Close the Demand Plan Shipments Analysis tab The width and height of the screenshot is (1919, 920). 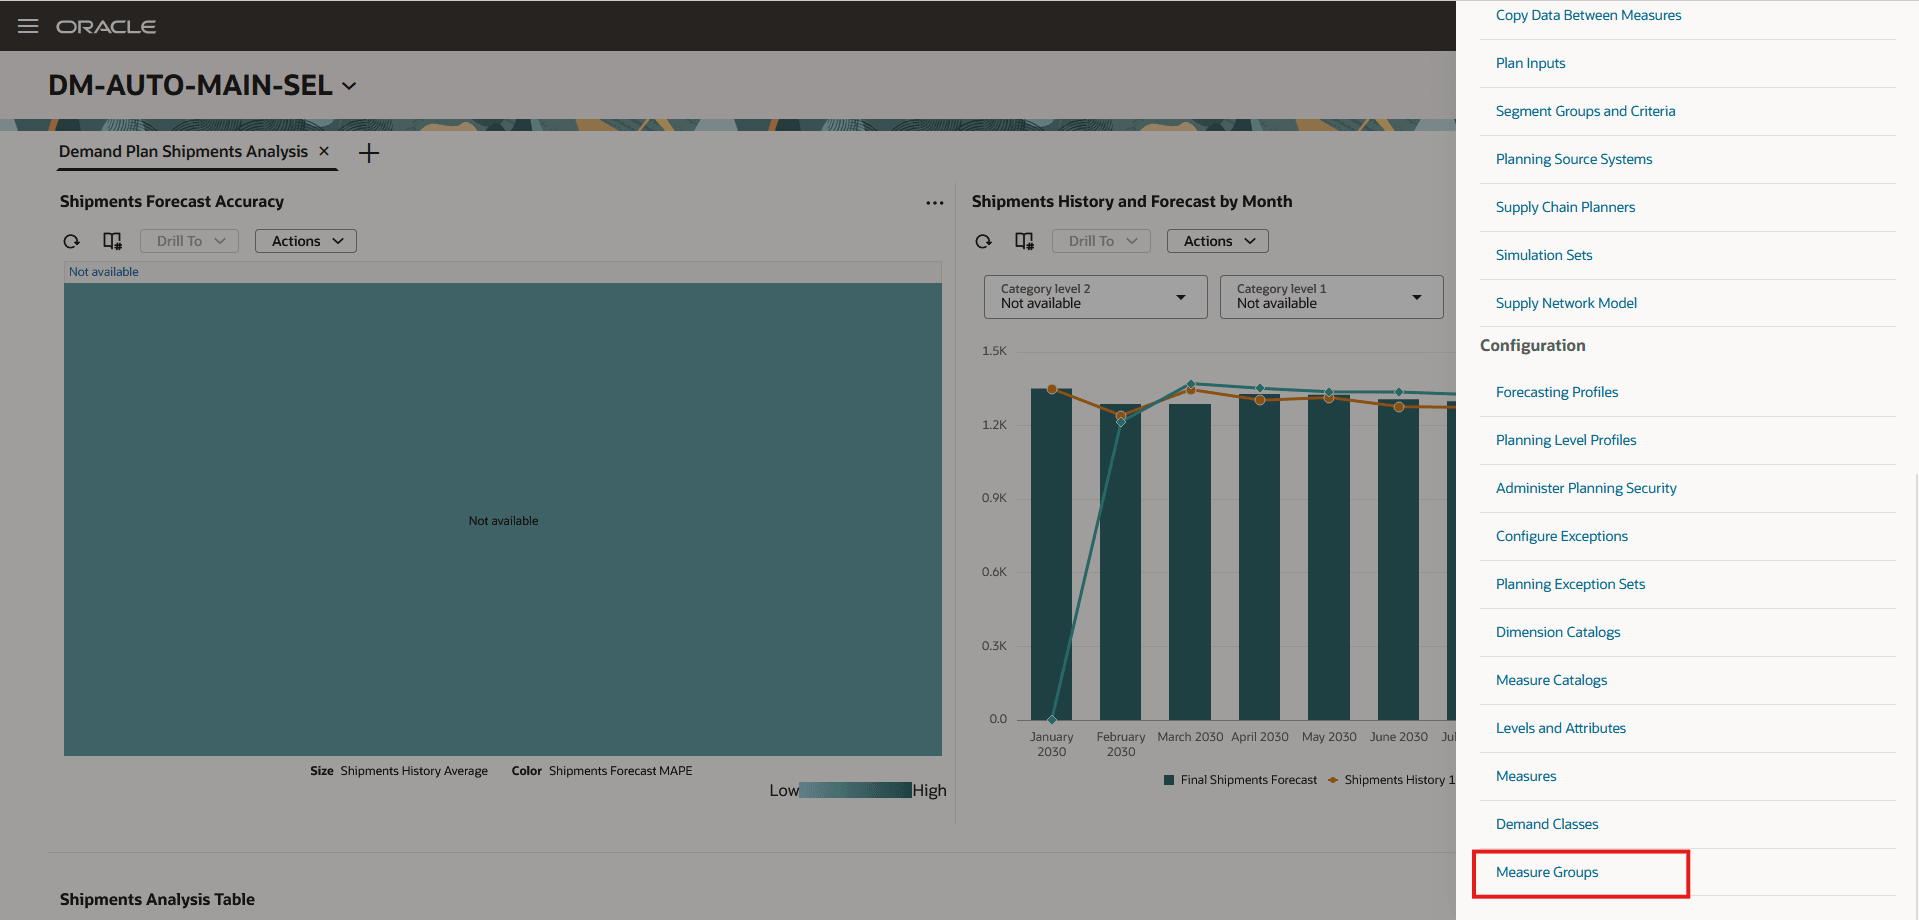324,151
